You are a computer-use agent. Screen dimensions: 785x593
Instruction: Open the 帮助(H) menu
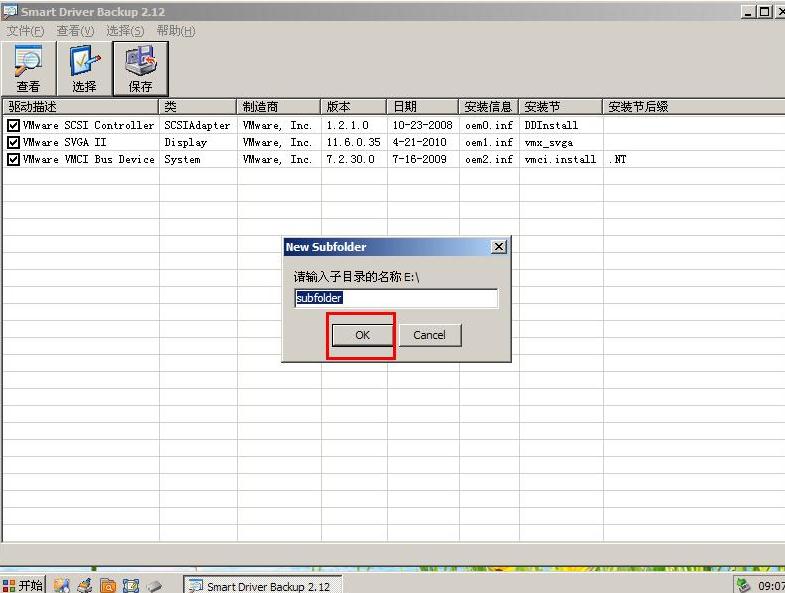pos(176,31)
